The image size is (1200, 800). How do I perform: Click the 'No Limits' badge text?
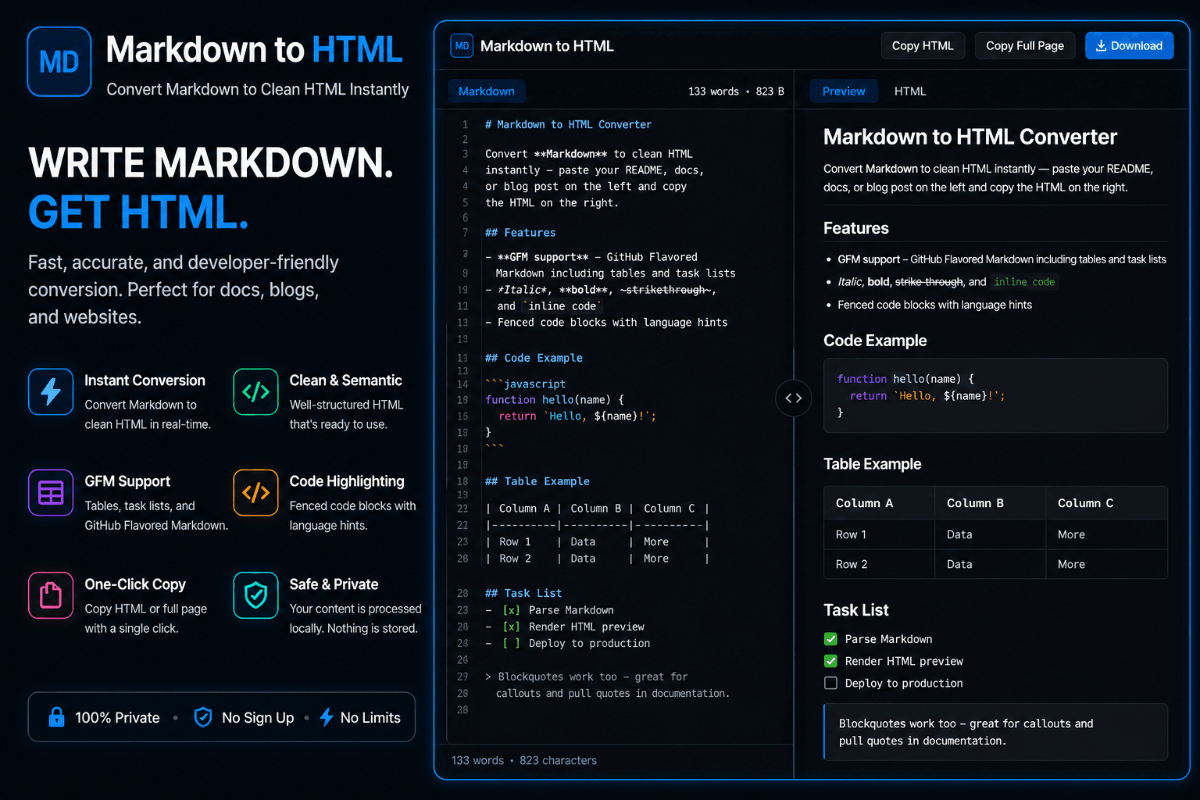(x=370, y=717)
